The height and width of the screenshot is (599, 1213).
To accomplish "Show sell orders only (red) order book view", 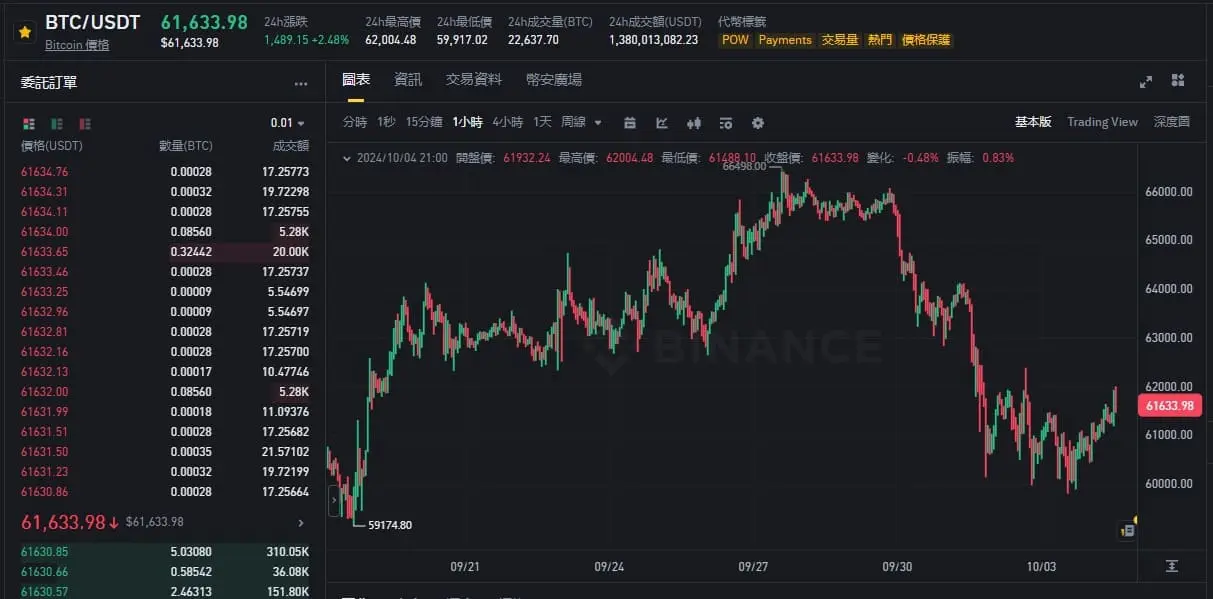I will tap(85, 123).
